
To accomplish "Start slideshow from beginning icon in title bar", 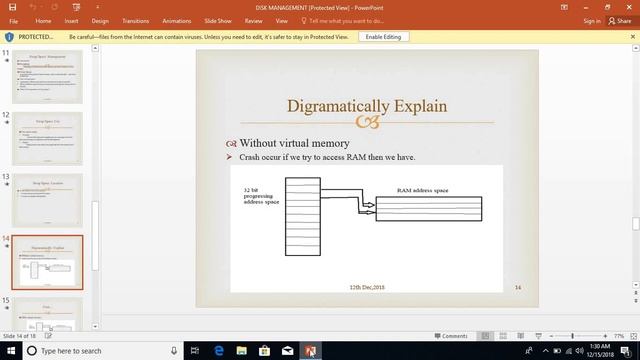I will pyautogui.click(x=76, y=7).
